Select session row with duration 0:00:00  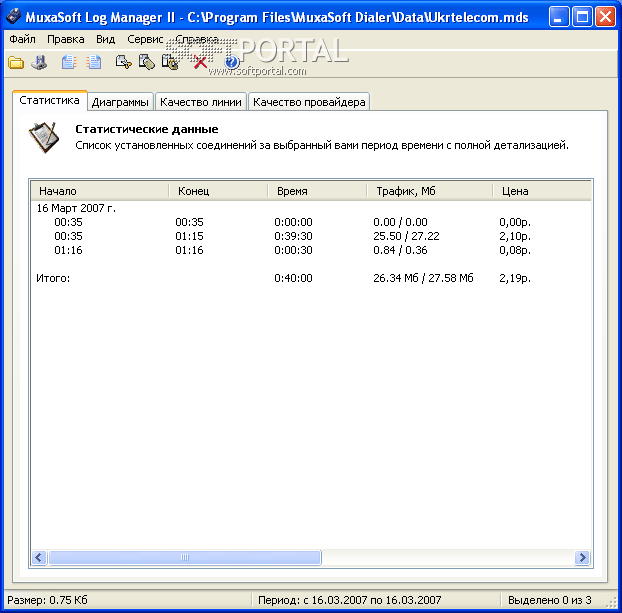(311, 222)
